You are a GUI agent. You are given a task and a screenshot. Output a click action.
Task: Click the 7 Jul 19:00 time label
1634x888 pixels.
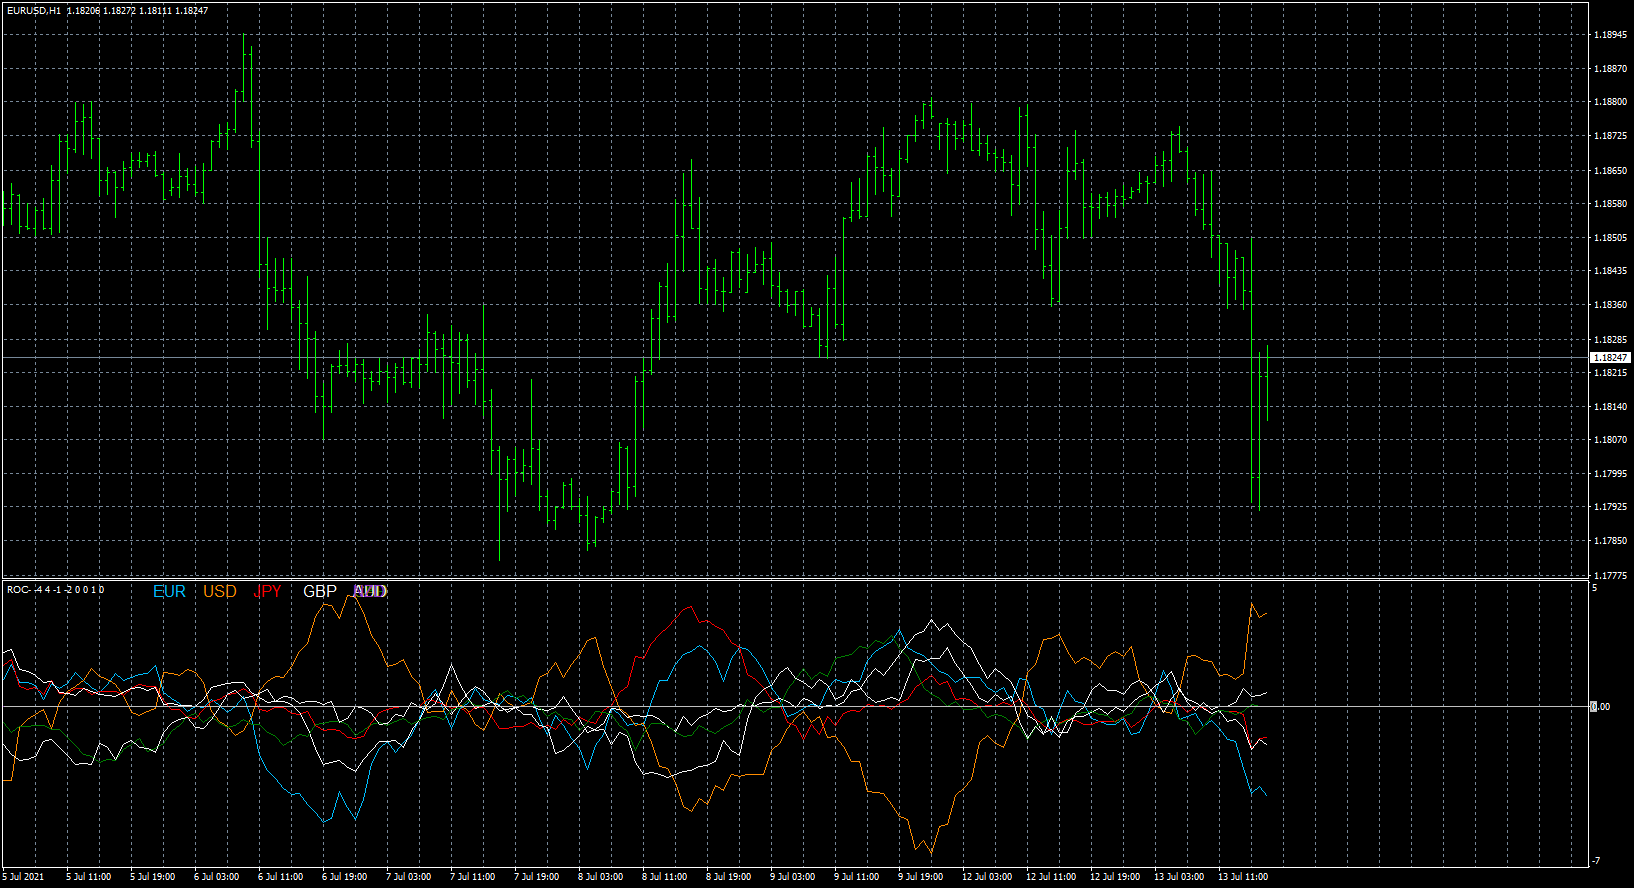(x=537, y=877)
